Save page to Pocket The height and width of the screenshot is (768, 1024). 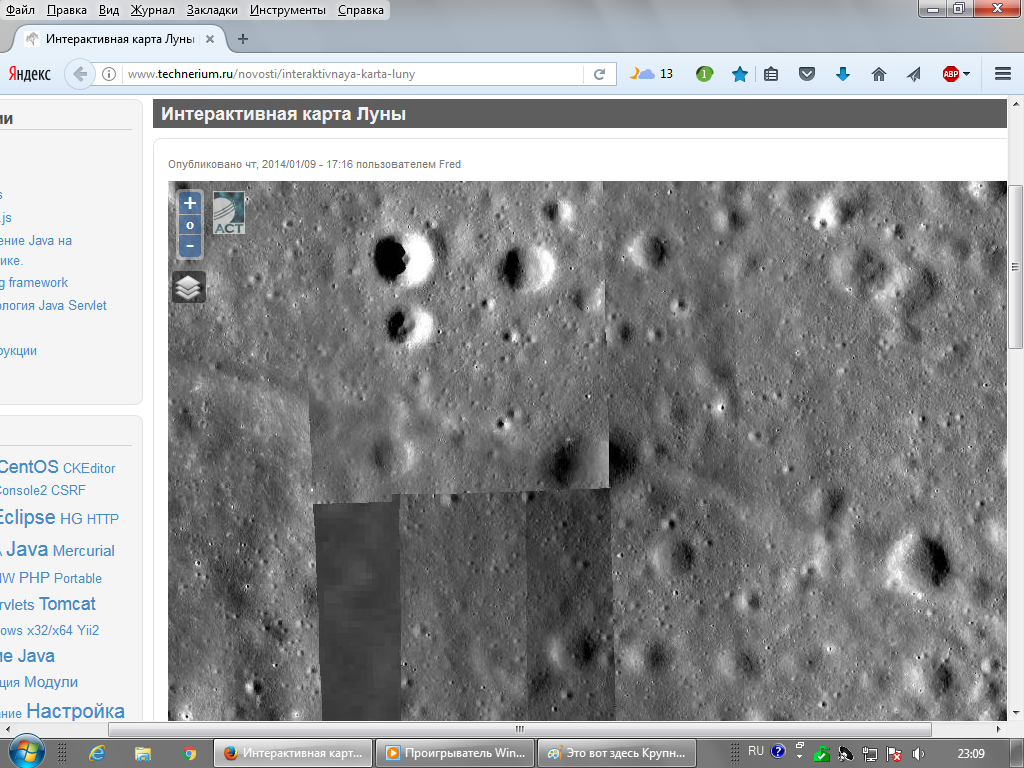click(807, 74)
